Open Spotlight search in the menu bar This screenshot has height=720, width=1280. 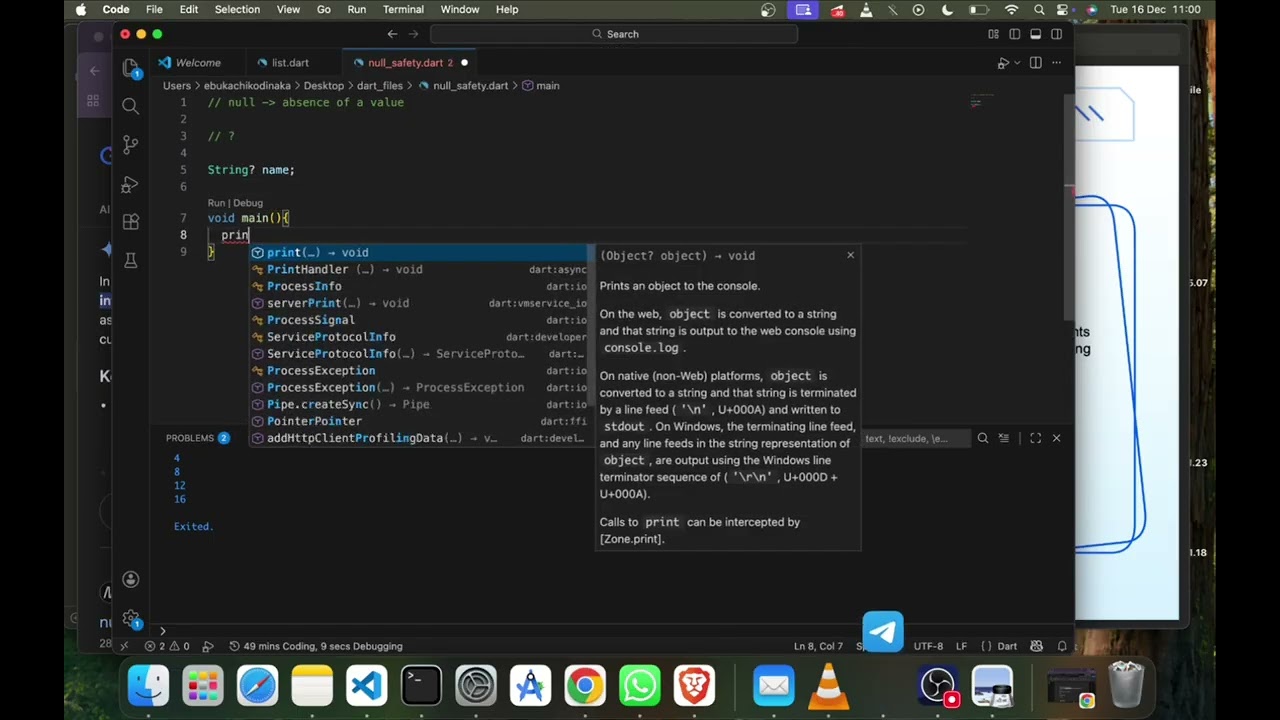point(1040,9)
